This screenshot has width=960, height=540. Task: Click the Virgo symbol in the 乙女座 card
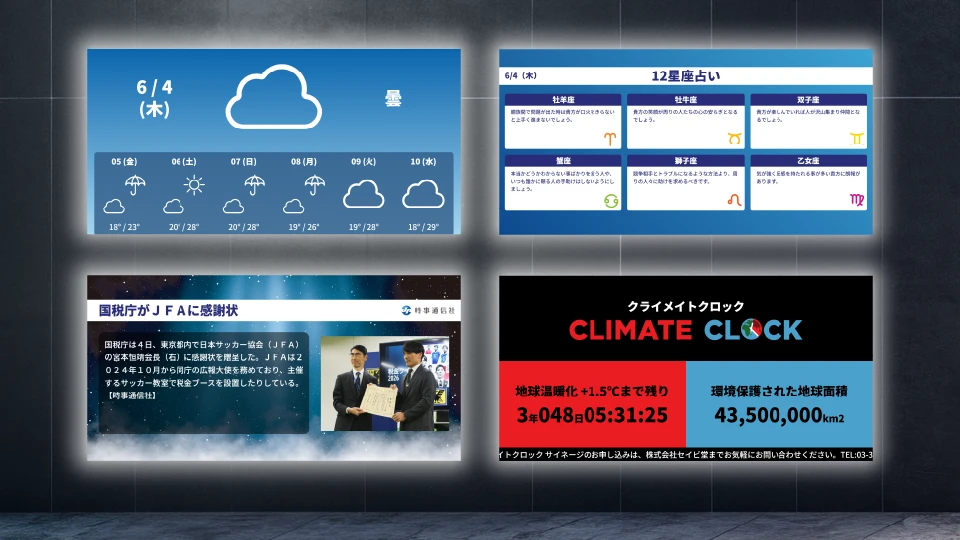tap(857, 200)
